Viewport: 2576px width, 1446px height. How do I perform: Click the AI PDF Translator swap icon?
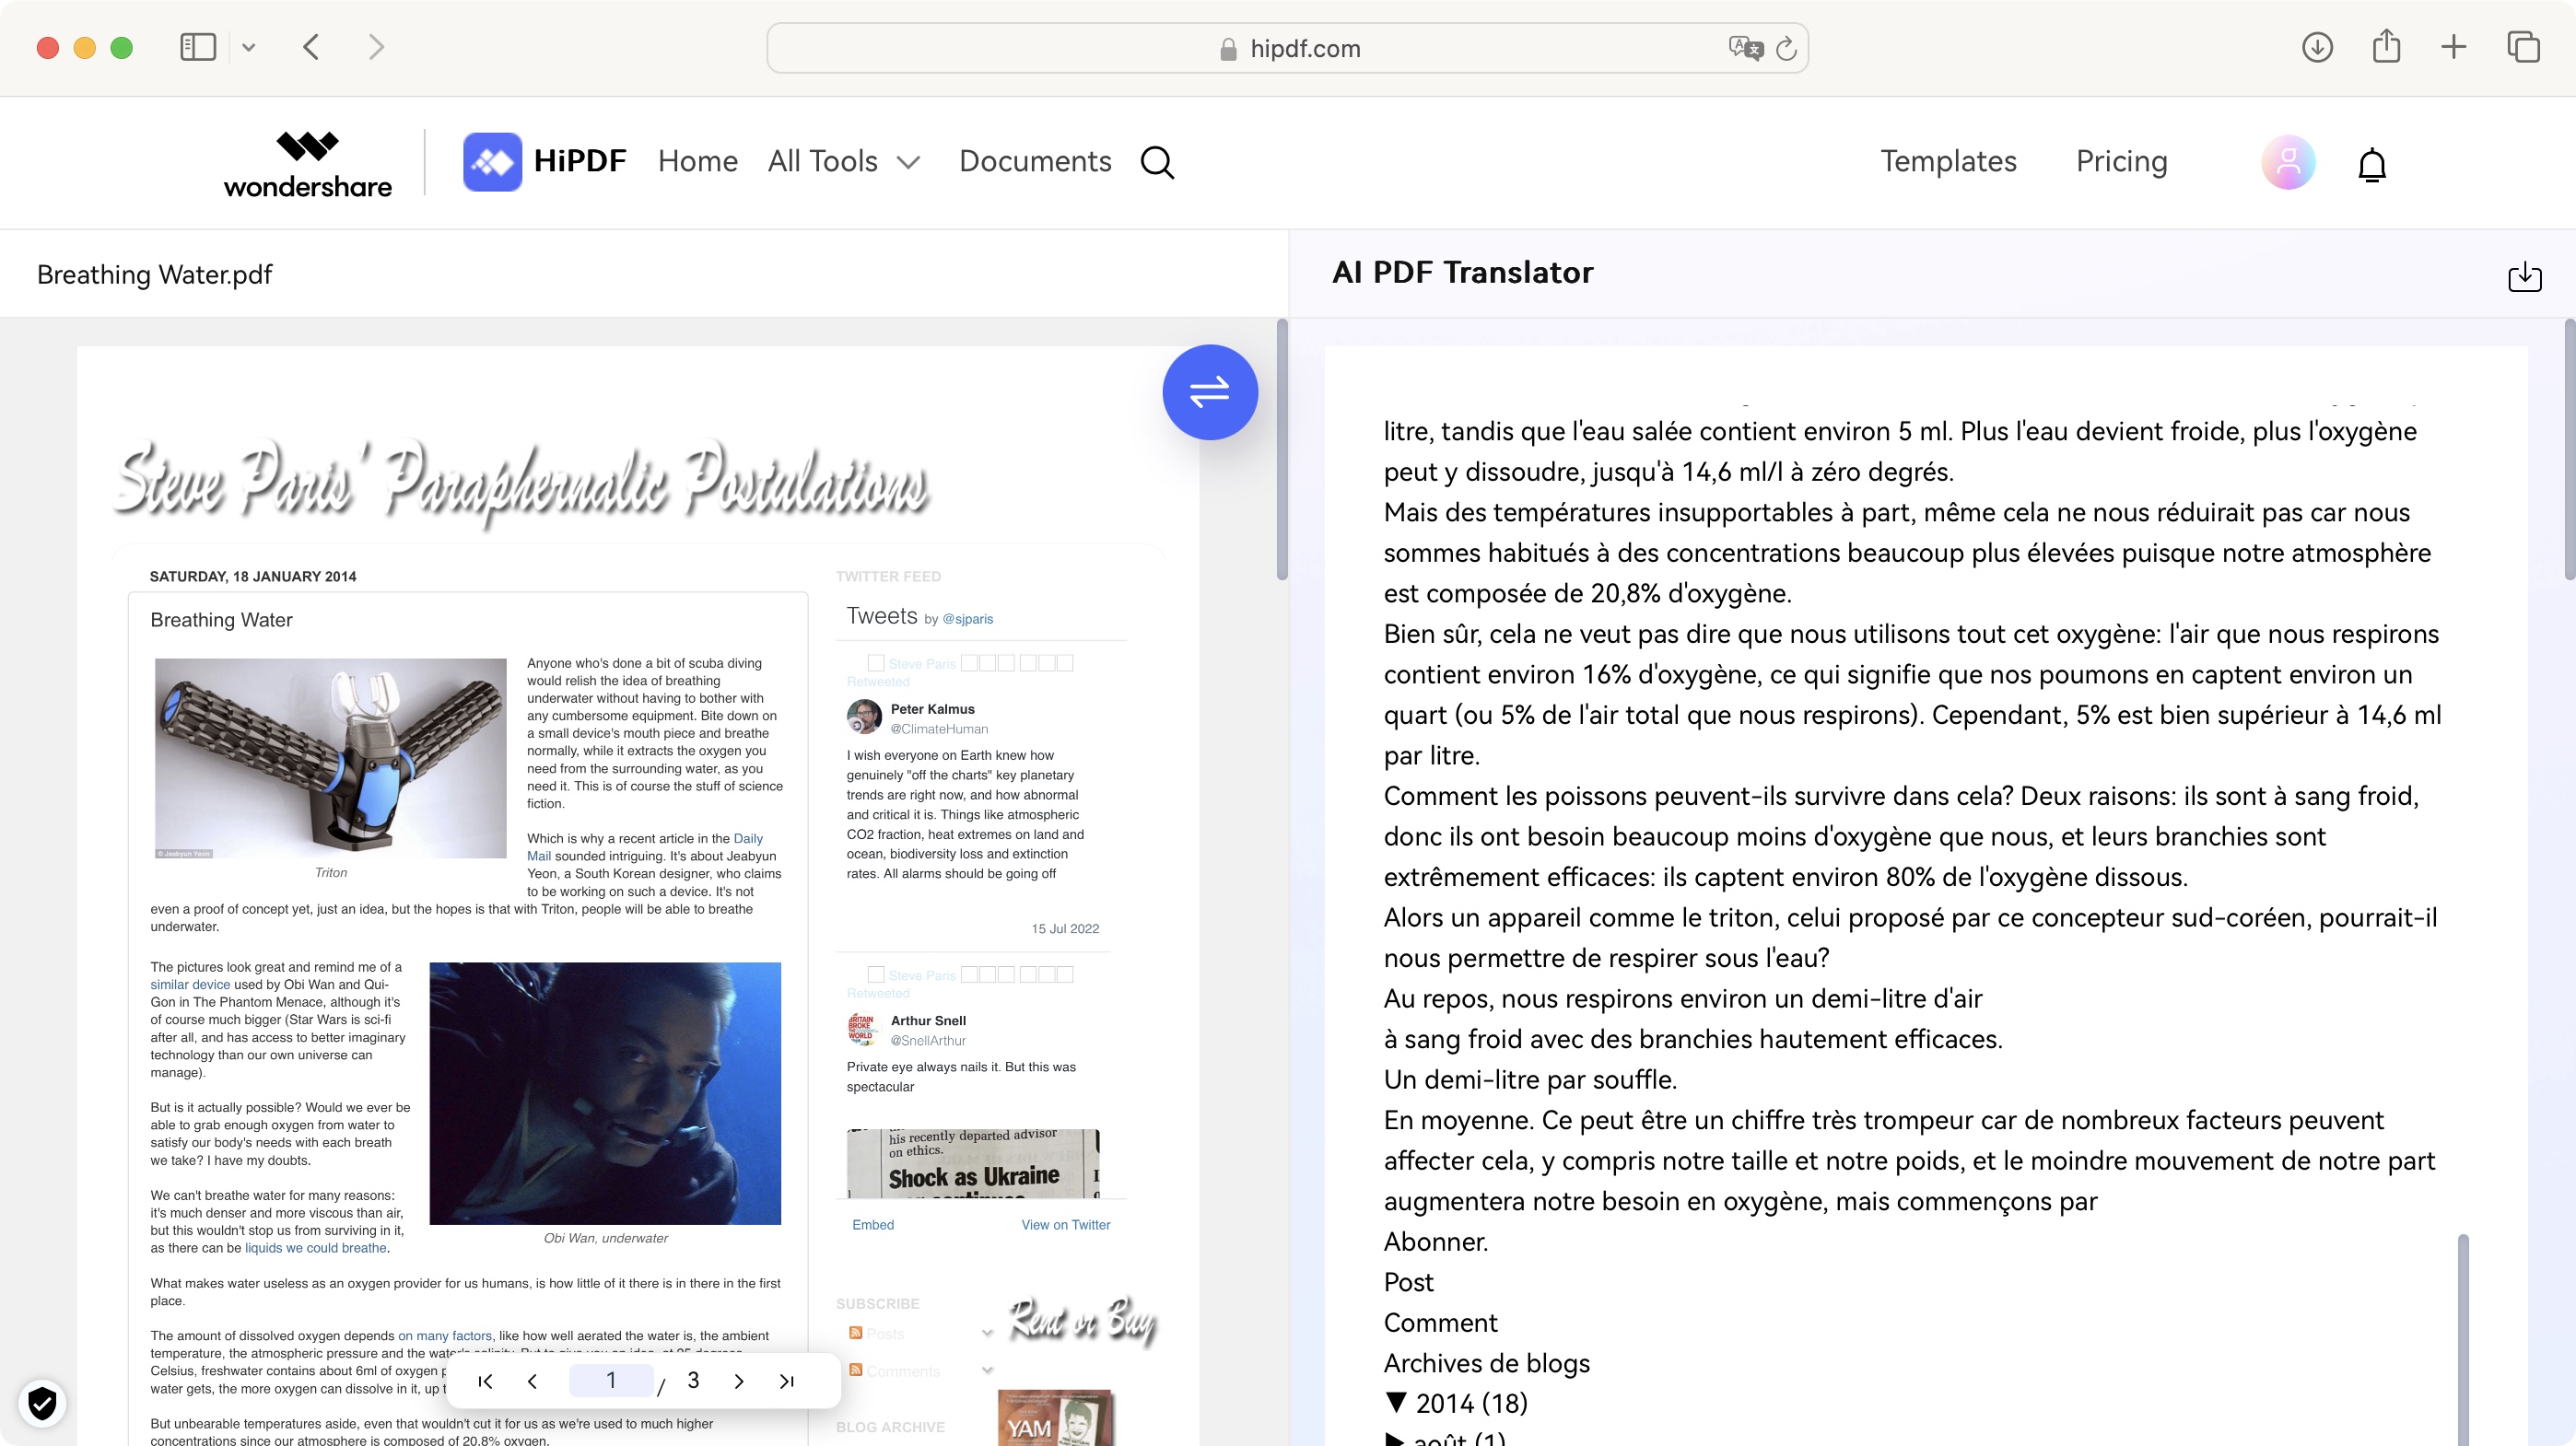point(1211,391)
